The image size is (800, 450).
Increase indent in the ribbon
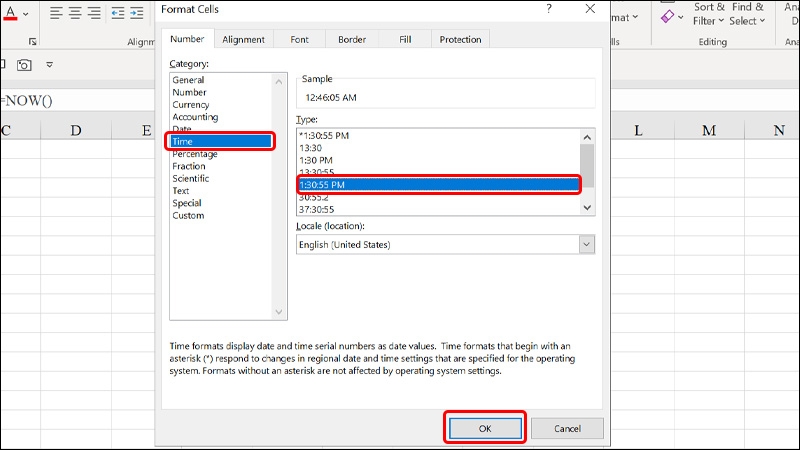(x=137, y=13)
